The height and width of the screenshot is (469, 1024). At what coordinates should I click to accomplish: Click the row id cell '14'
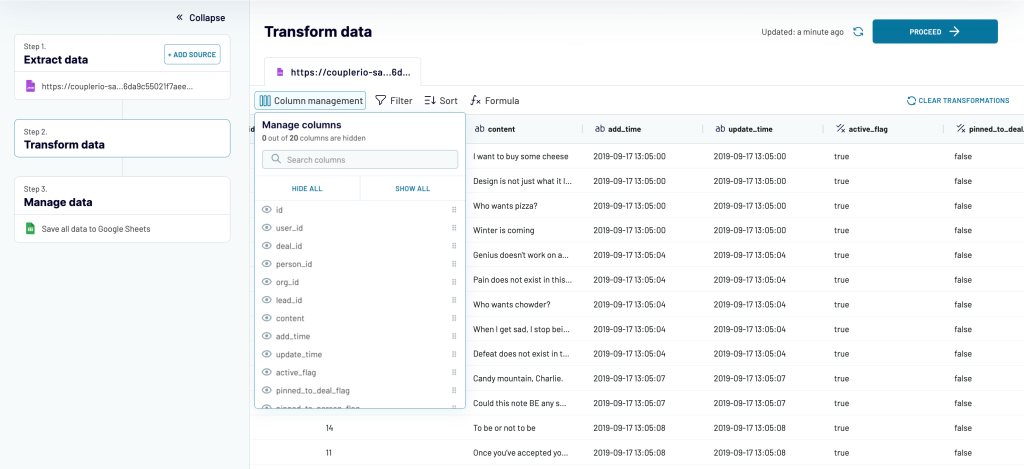330,428
